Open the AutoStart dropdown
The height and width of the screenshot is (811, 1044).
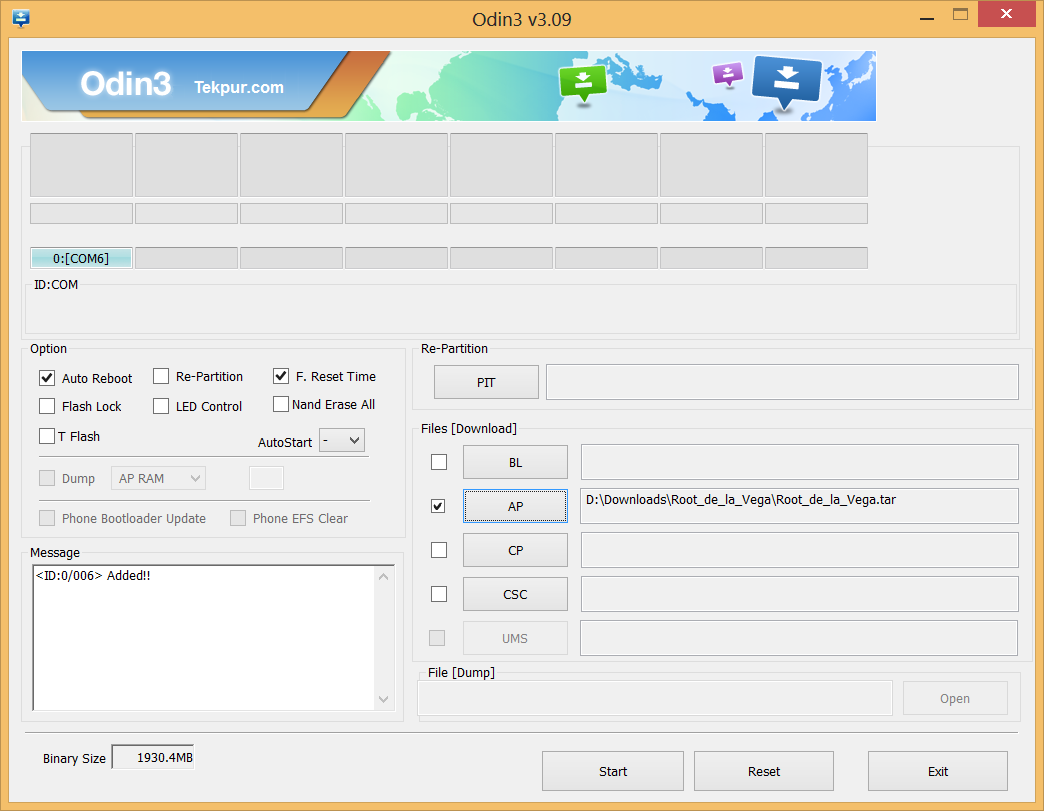(342, 439)
